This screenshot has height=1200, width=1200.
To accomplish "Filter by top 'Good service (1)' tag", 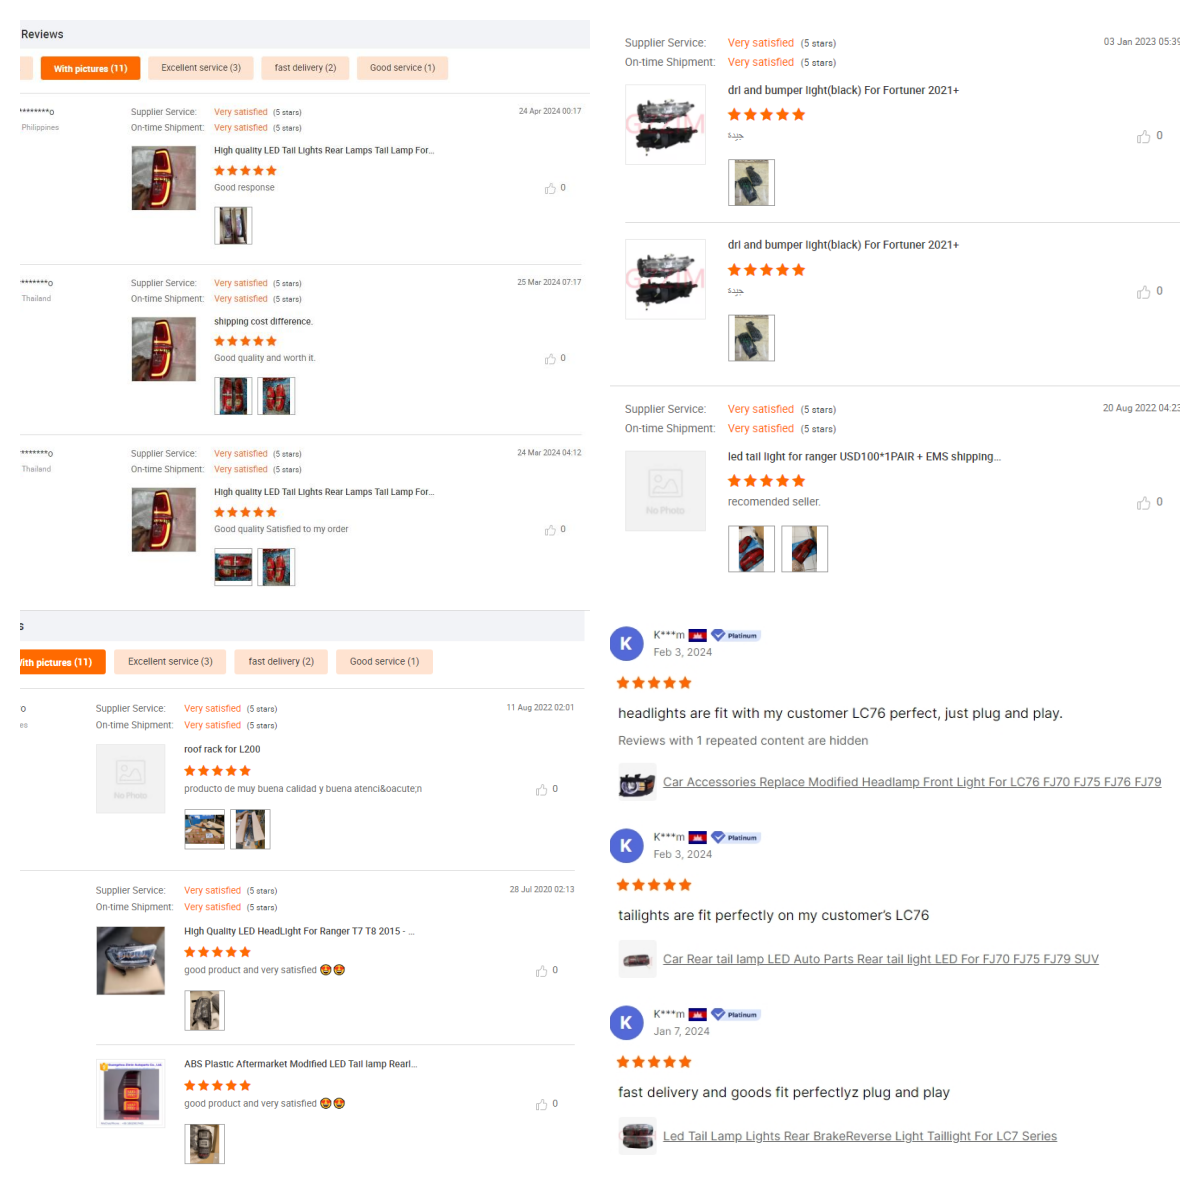I will tap(402, 68).
